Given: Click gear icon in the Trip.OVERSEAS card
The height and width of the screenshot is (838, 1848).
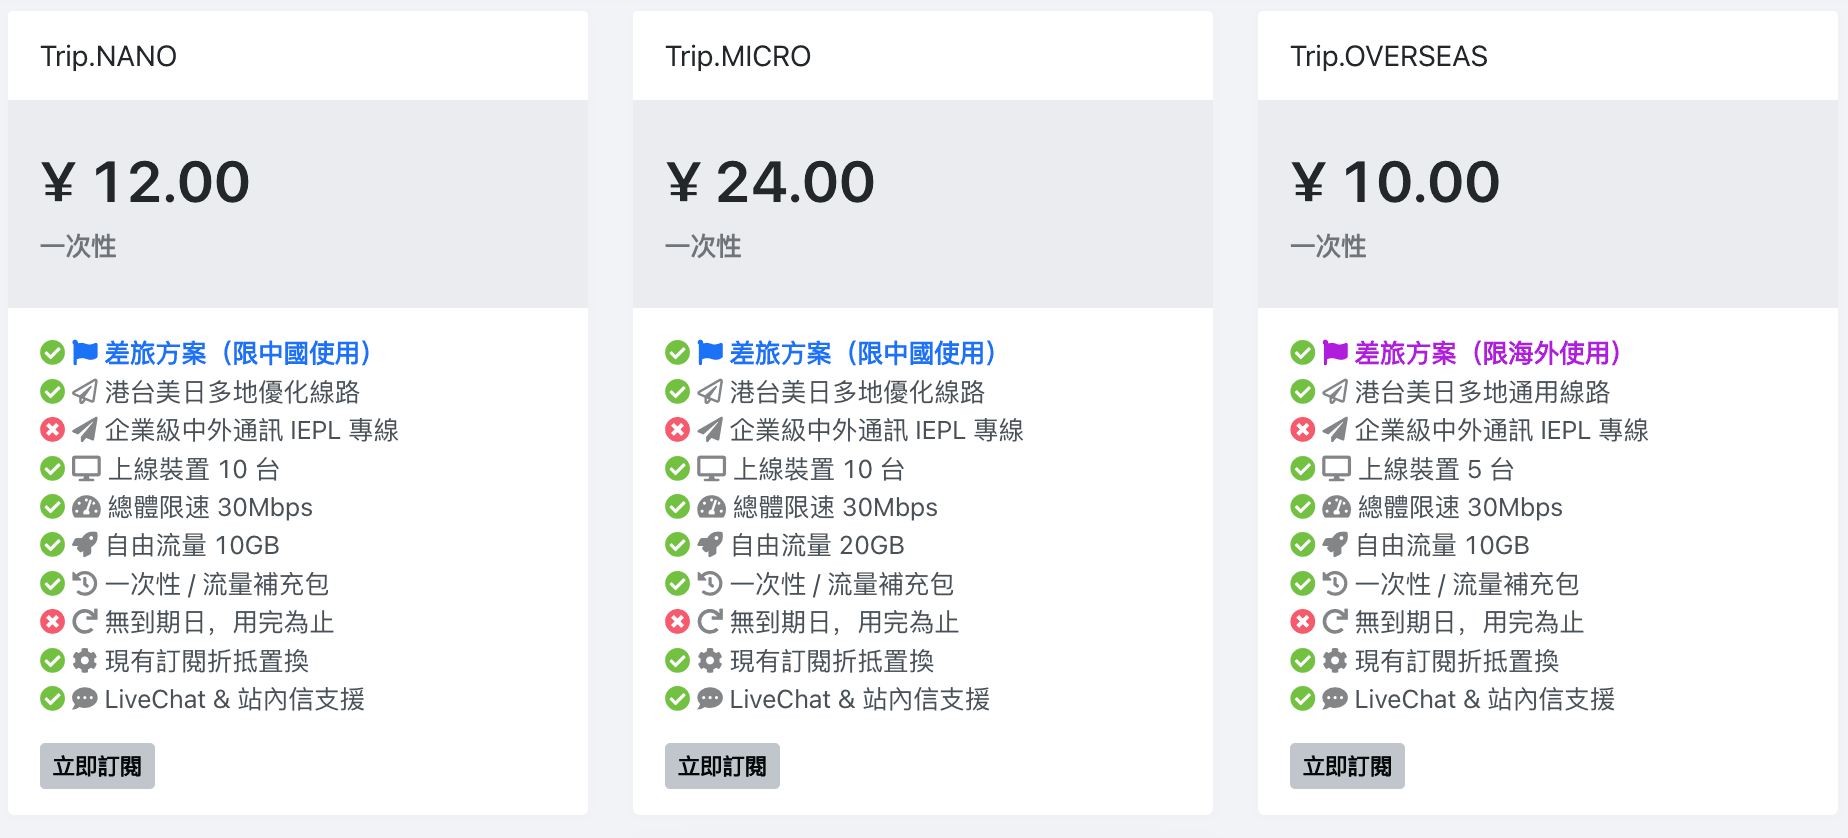Looking at the screenshot, I should (1335, 660).
